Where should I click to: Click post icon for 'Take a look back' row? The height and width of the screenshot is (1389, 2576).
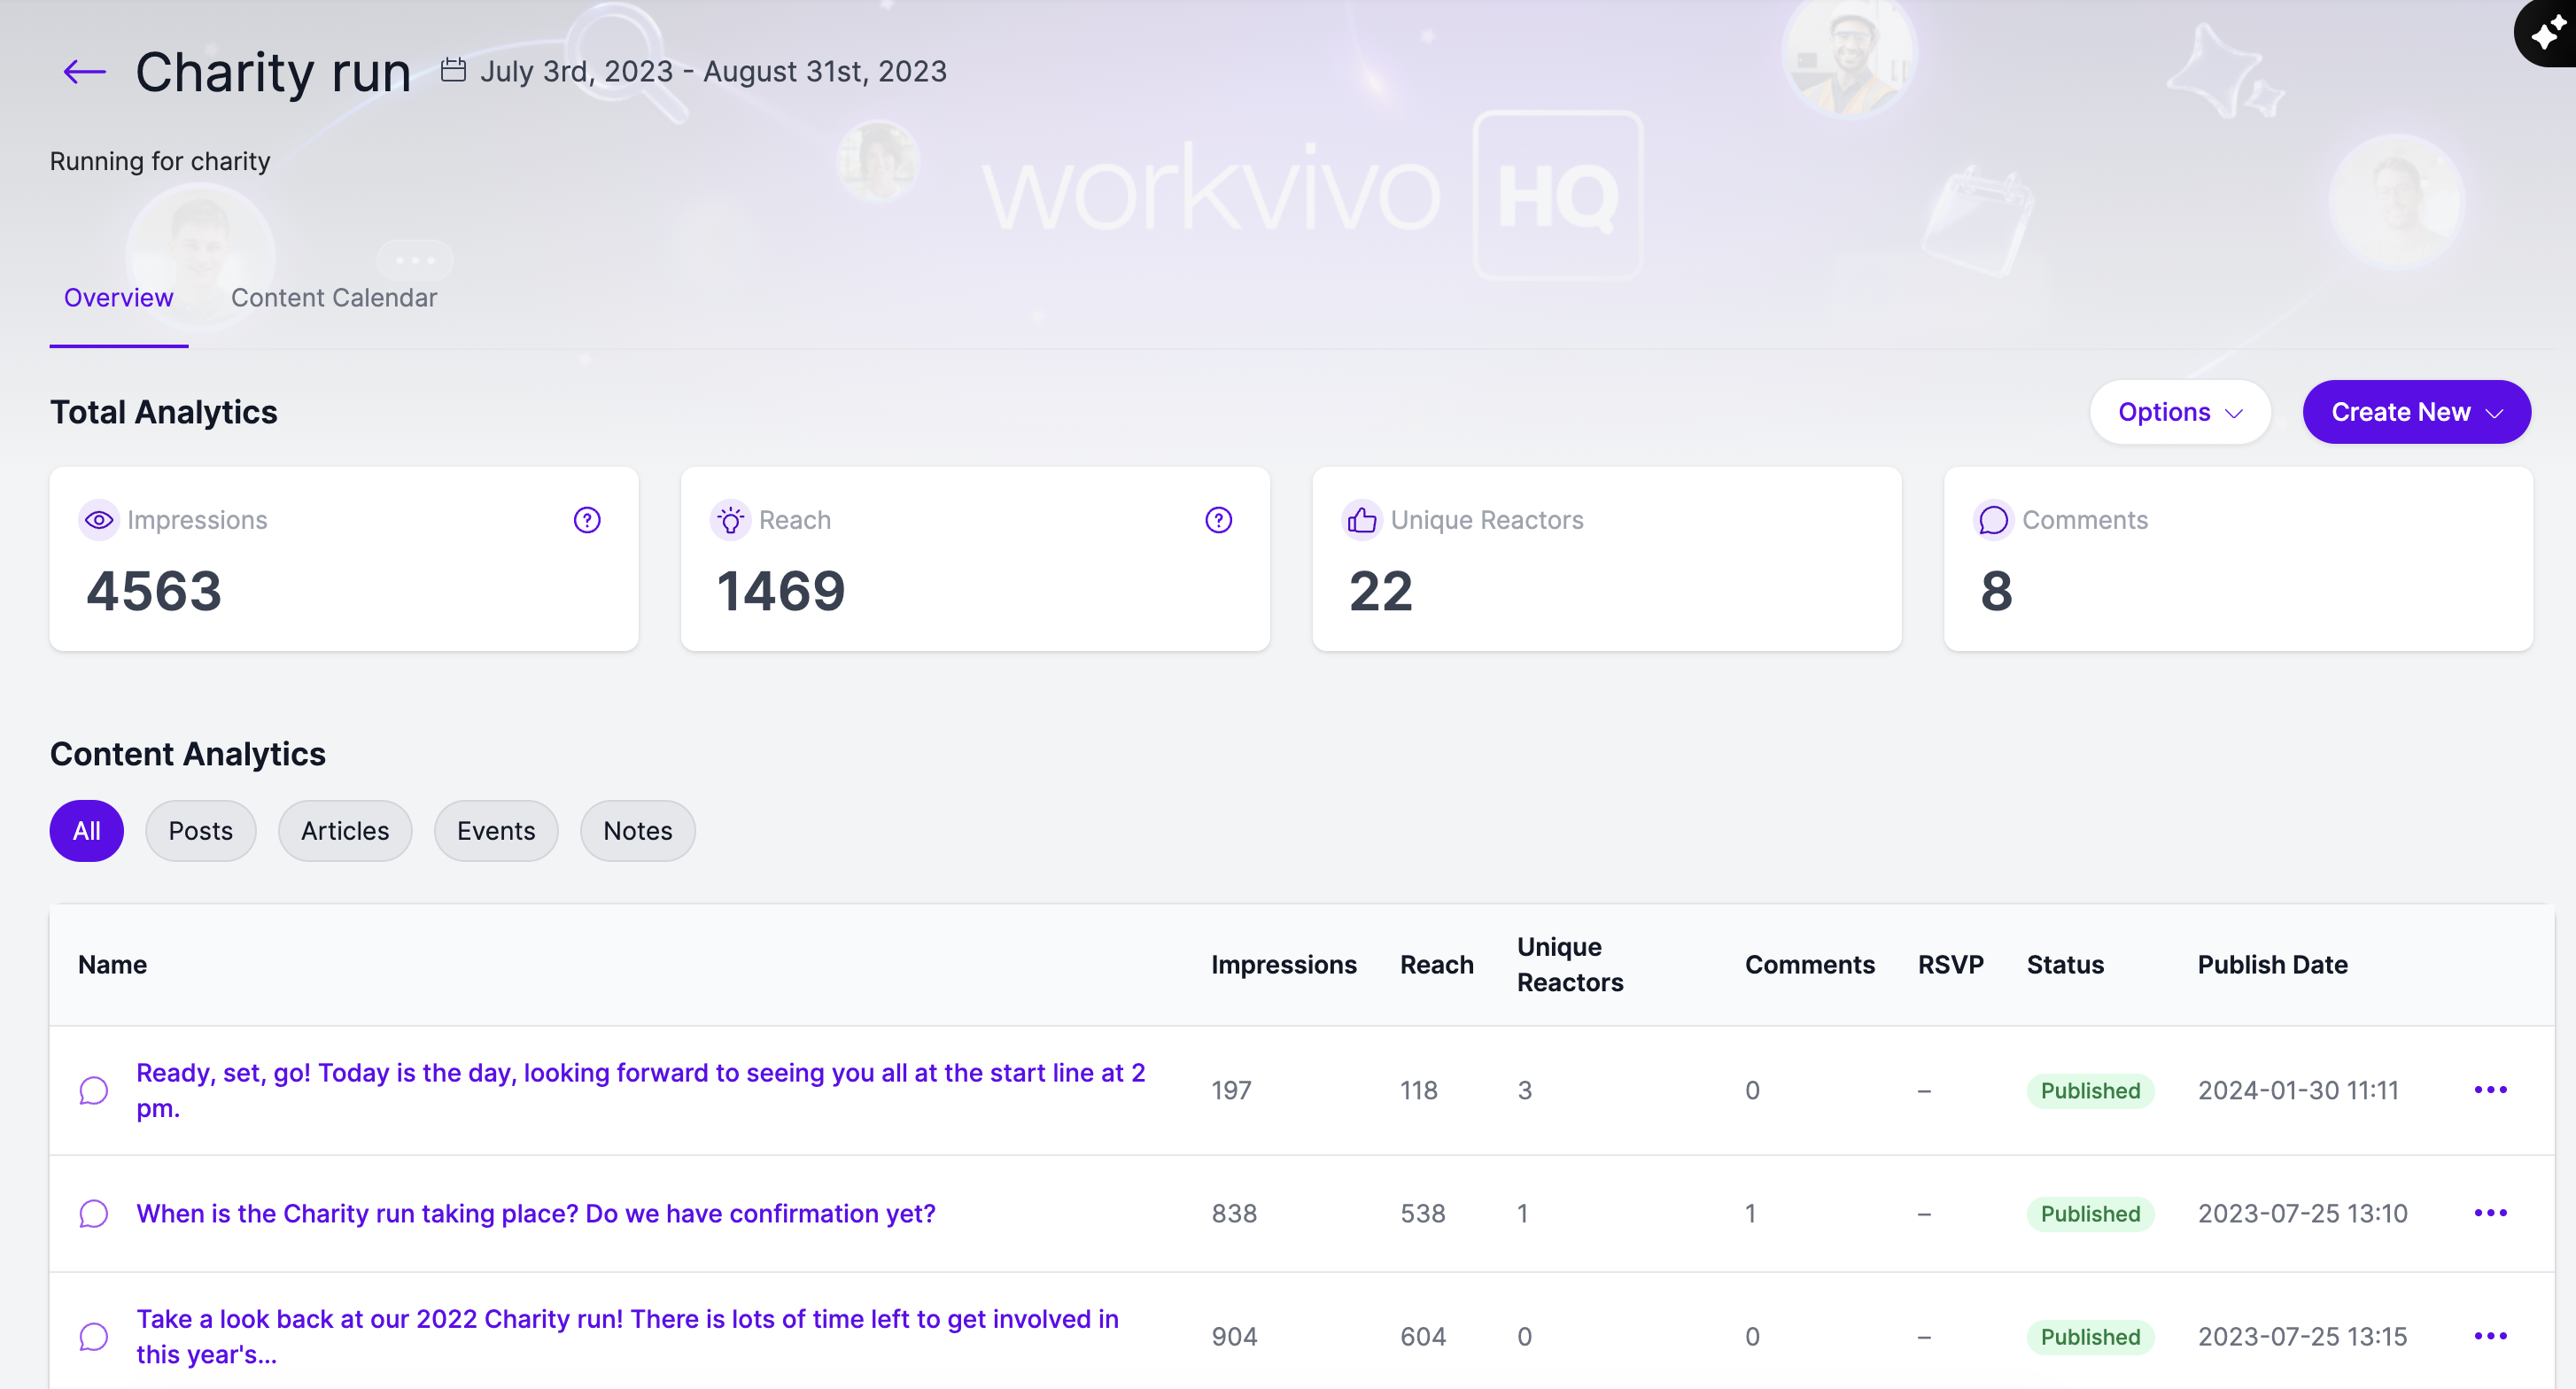(x=94, y=1336)
